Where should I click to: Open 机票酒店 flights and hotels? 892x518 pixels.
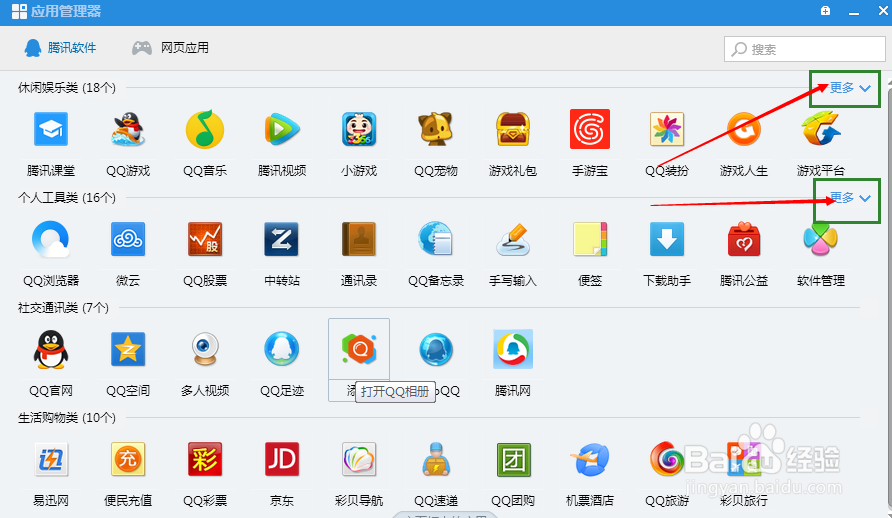[590, 459]
